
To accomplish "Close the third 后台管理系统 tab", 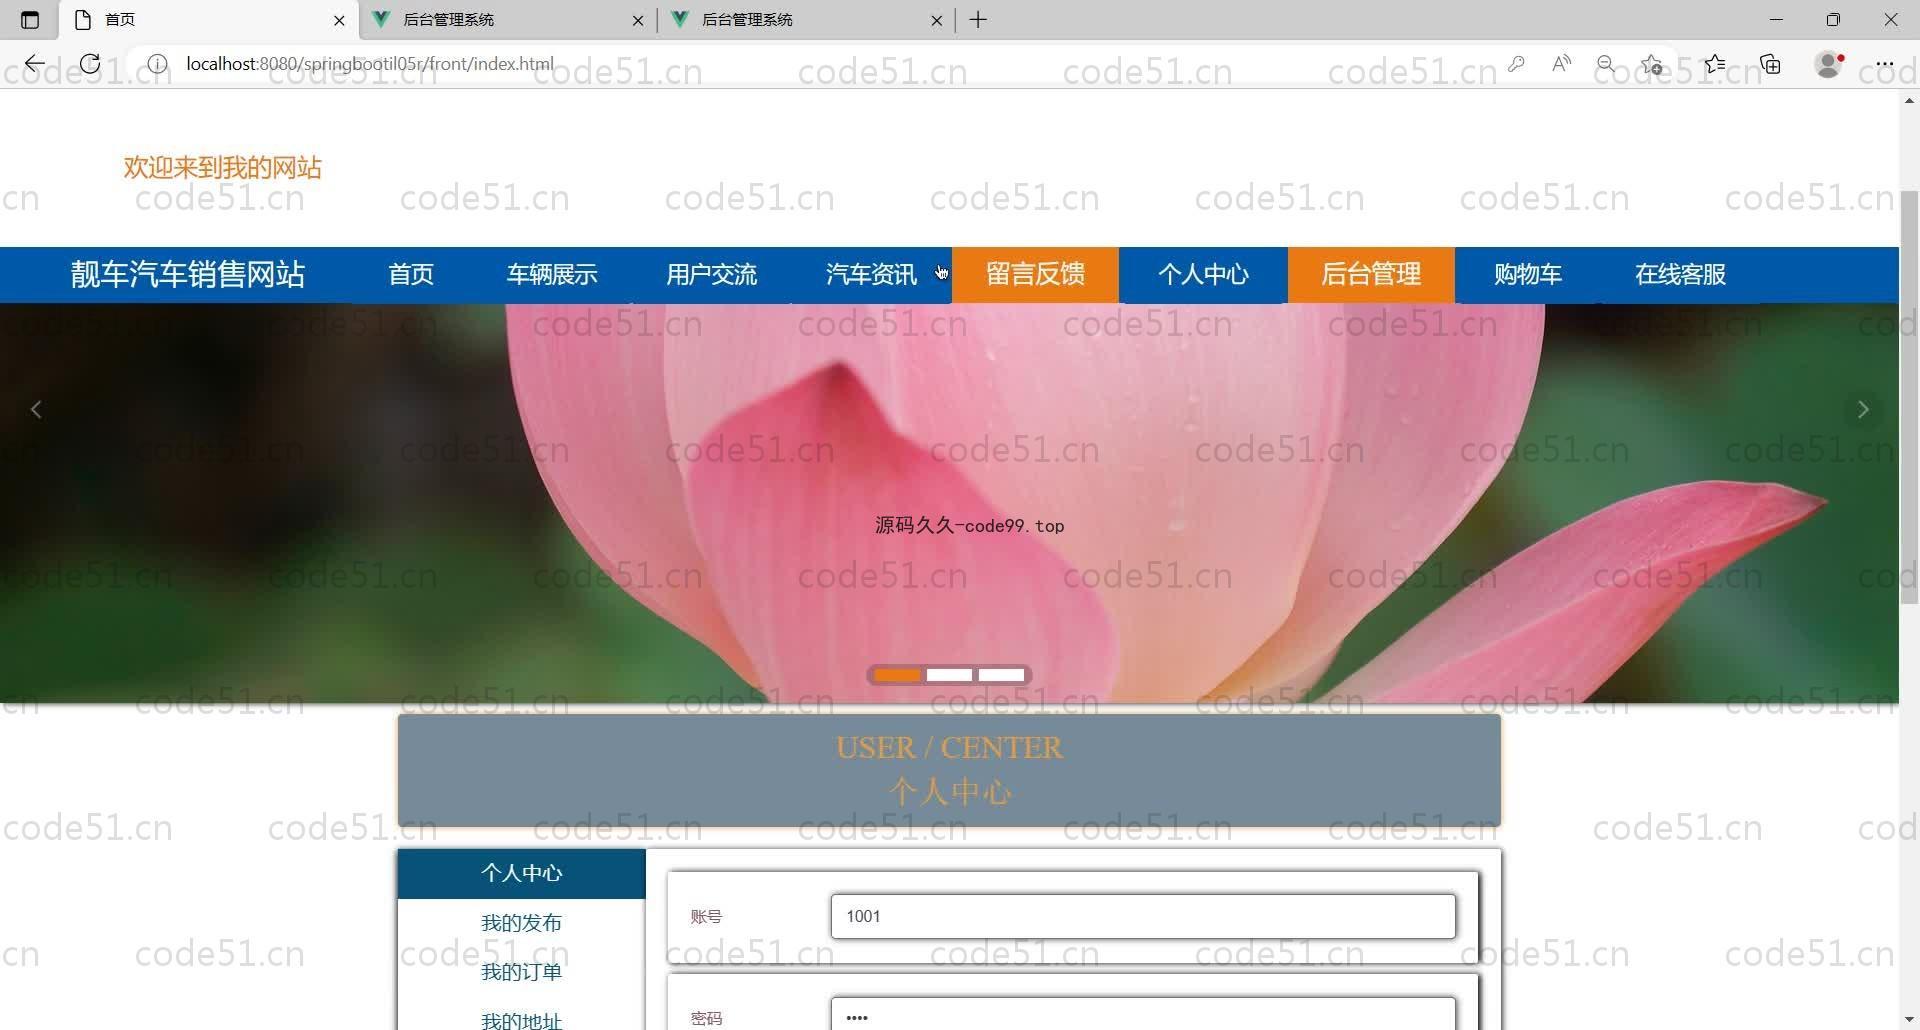I will (x=937, y=20).
